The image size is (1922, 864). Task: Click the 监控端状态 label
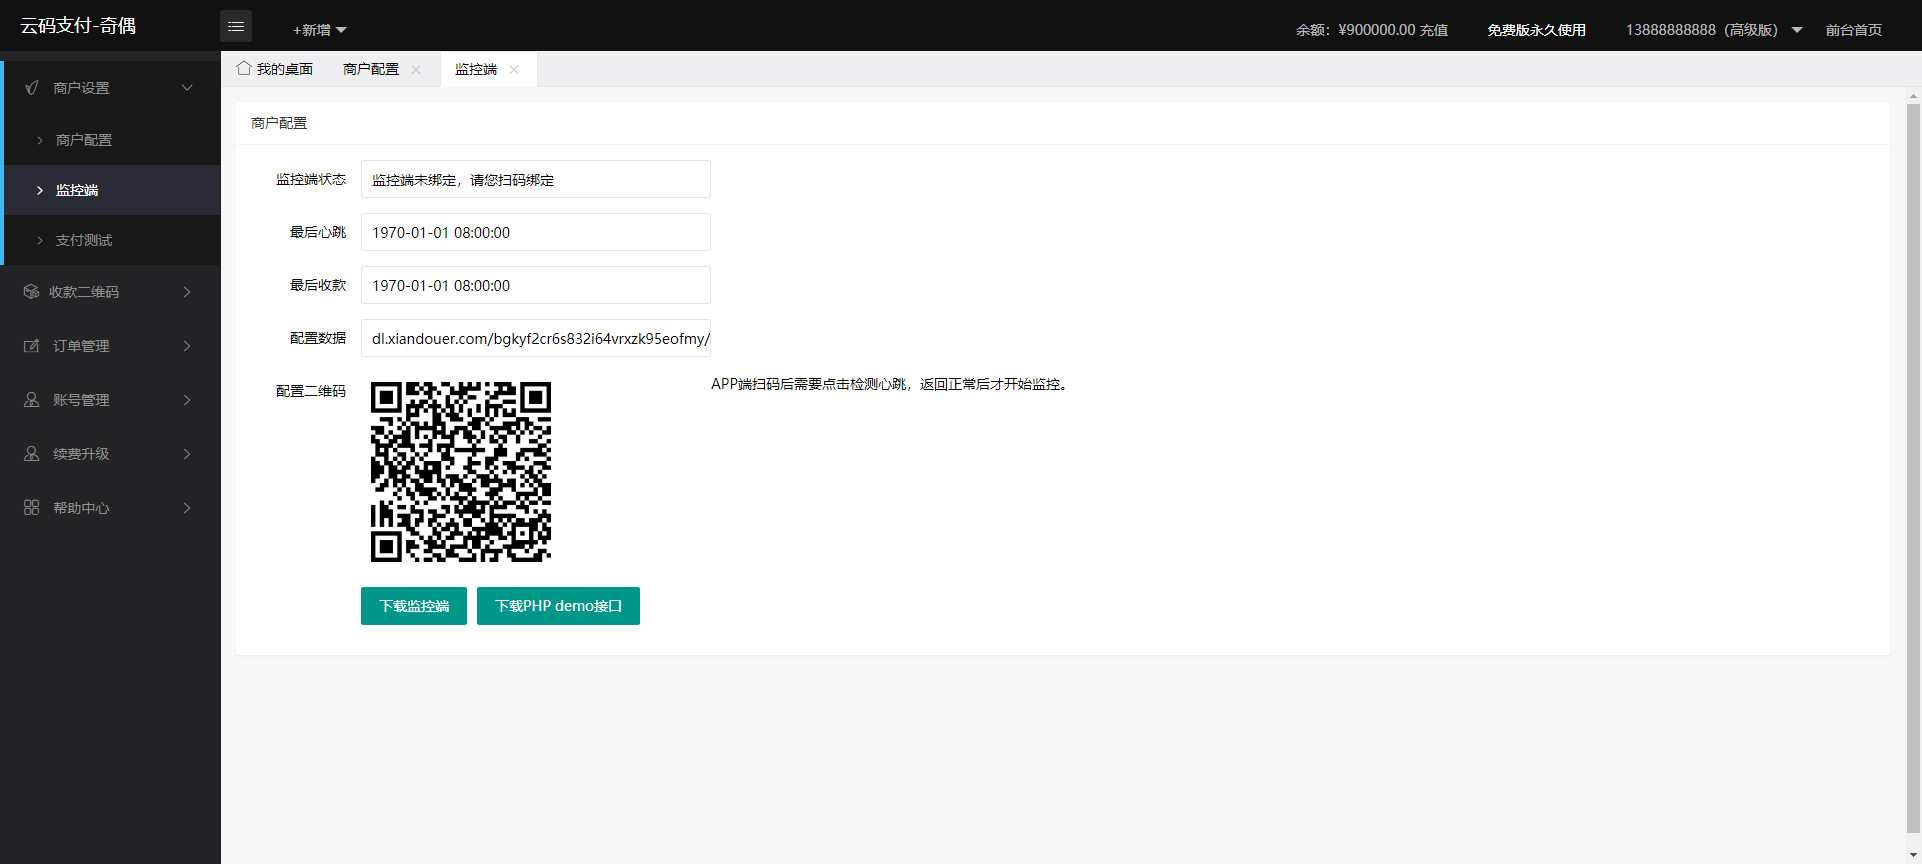coord(311,179)
